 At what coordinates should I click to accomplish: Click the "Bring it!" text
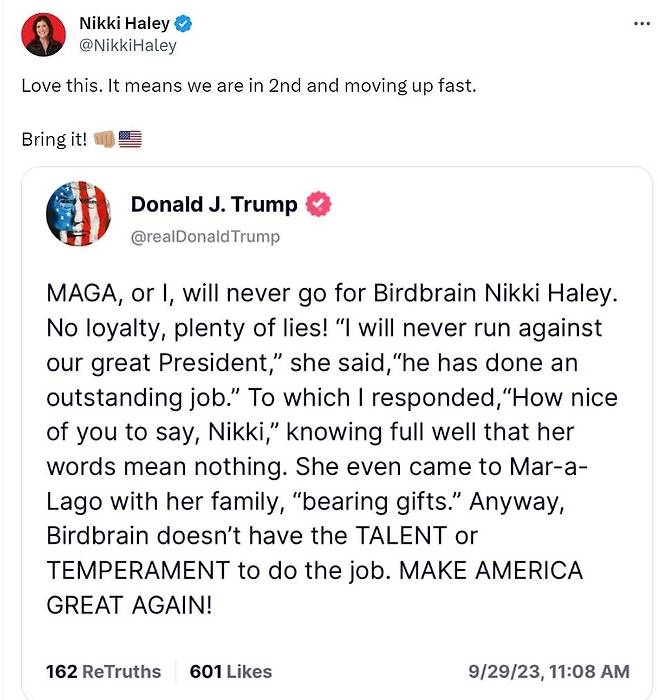pos(54,139)
